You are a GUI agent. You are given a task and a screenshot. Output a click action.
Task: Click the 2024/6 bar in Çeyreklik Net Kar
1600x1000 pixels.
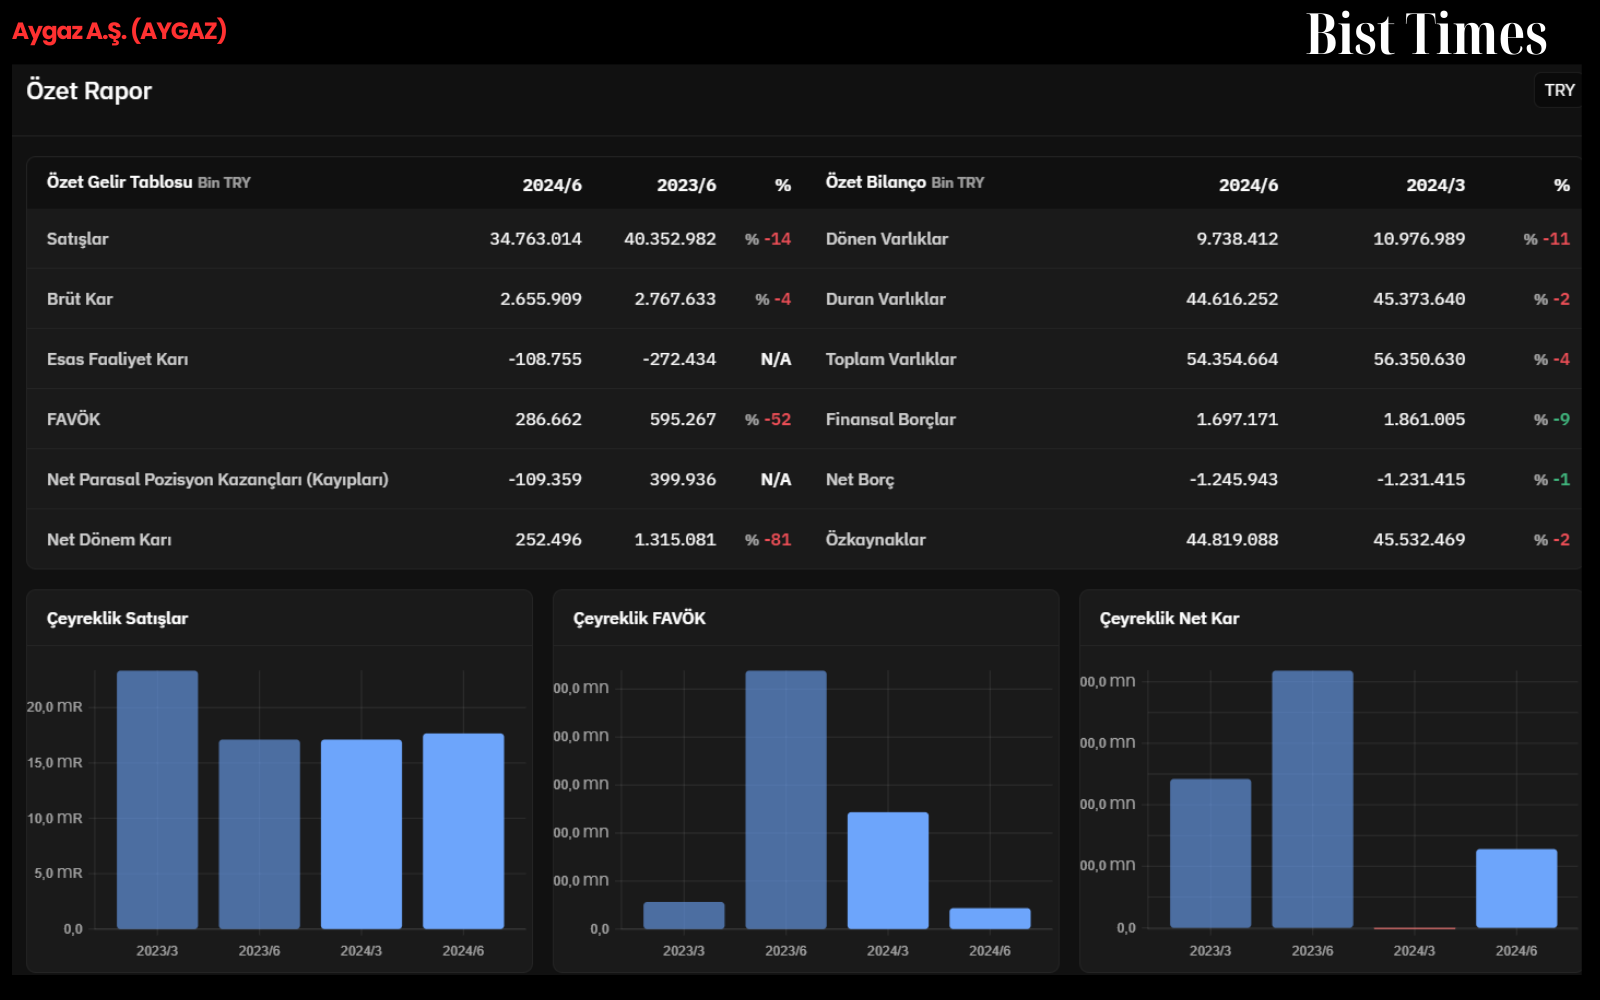(1516, 888)
